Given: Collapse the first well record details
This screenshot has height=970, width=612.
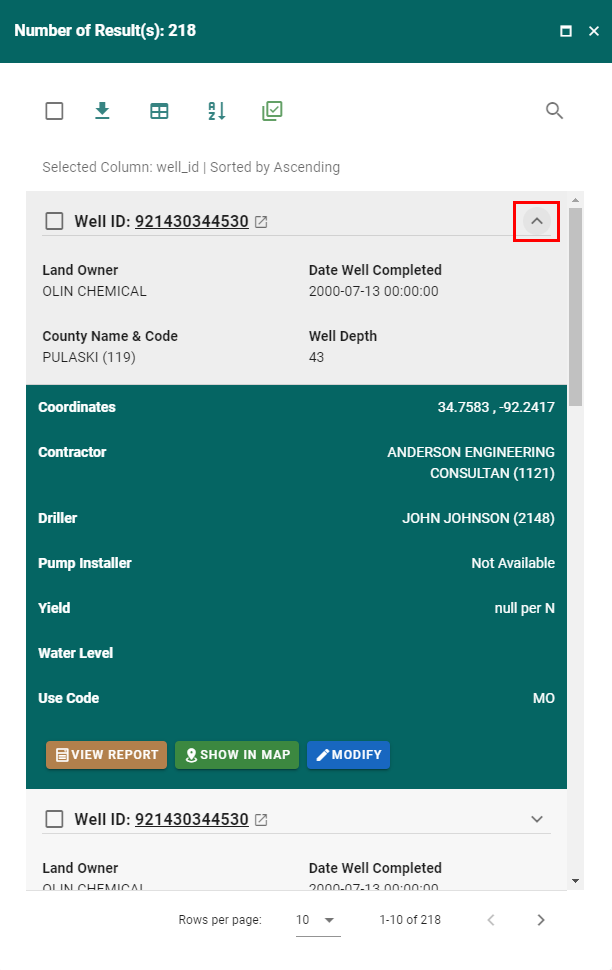Looking at the screenshot, I should click(x=537, y=221).
